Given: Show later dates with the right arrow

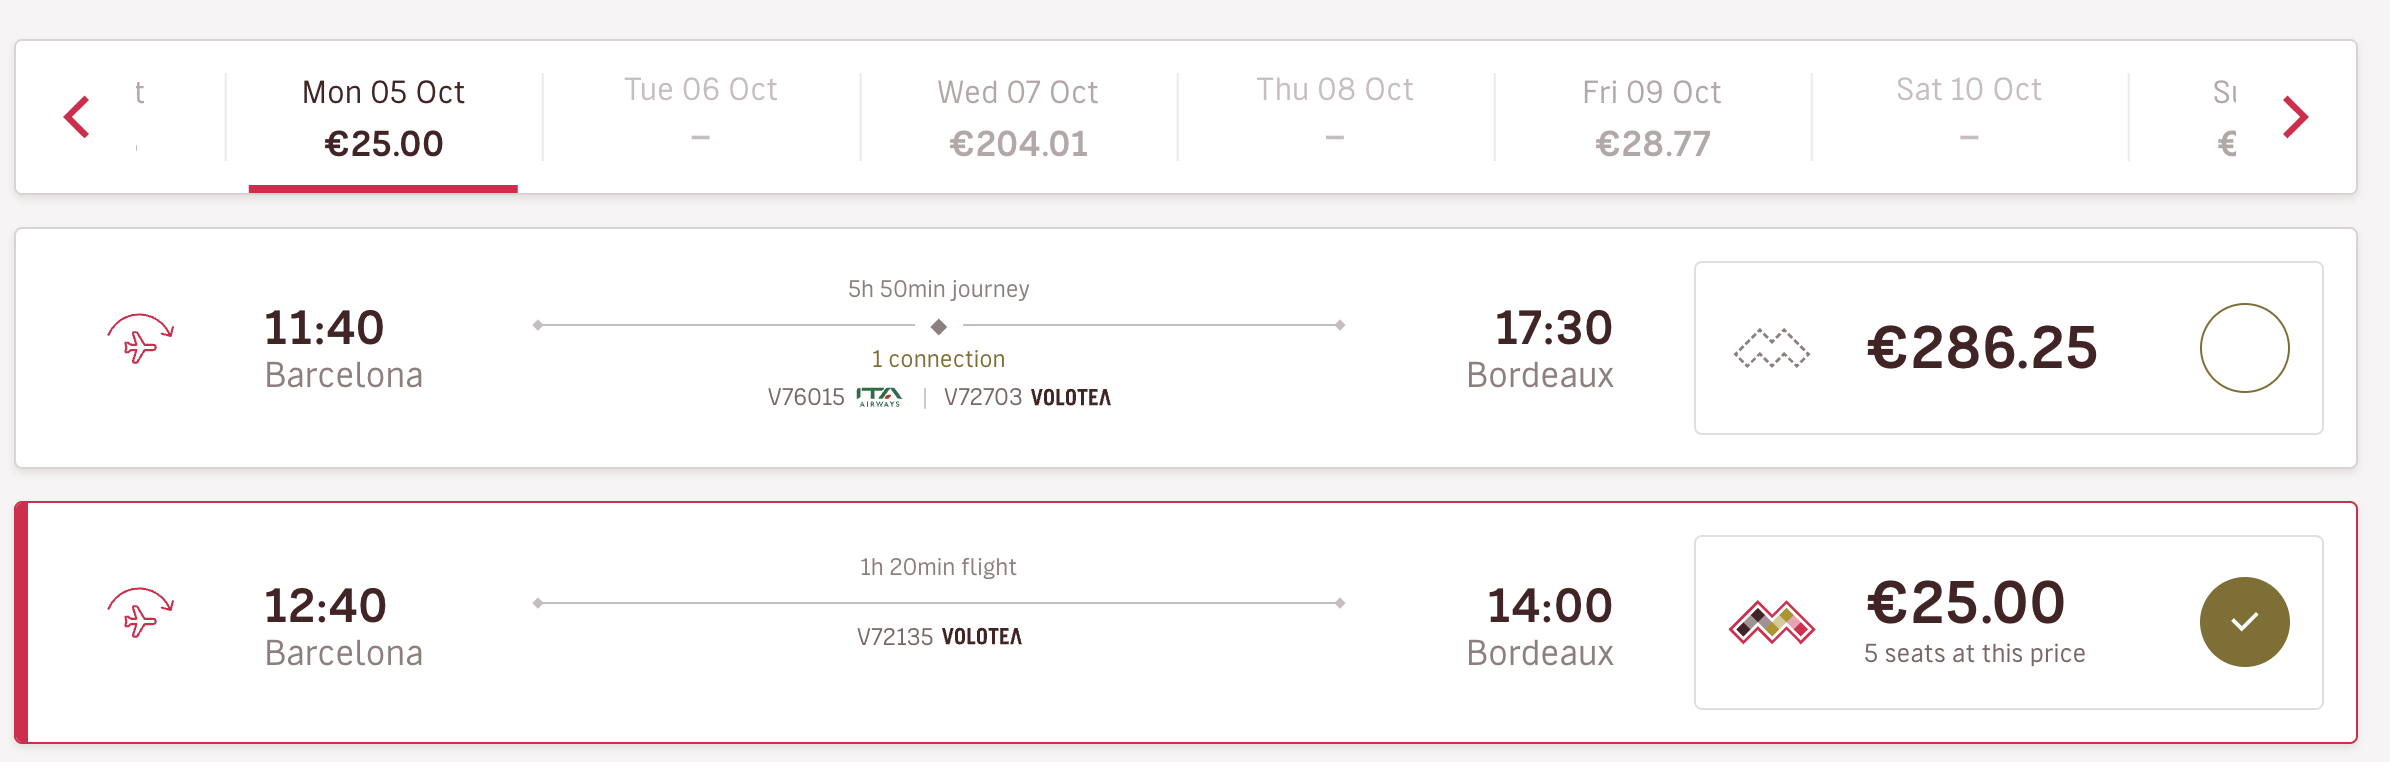Looking at the screenshot, I should pos(2296,117).
